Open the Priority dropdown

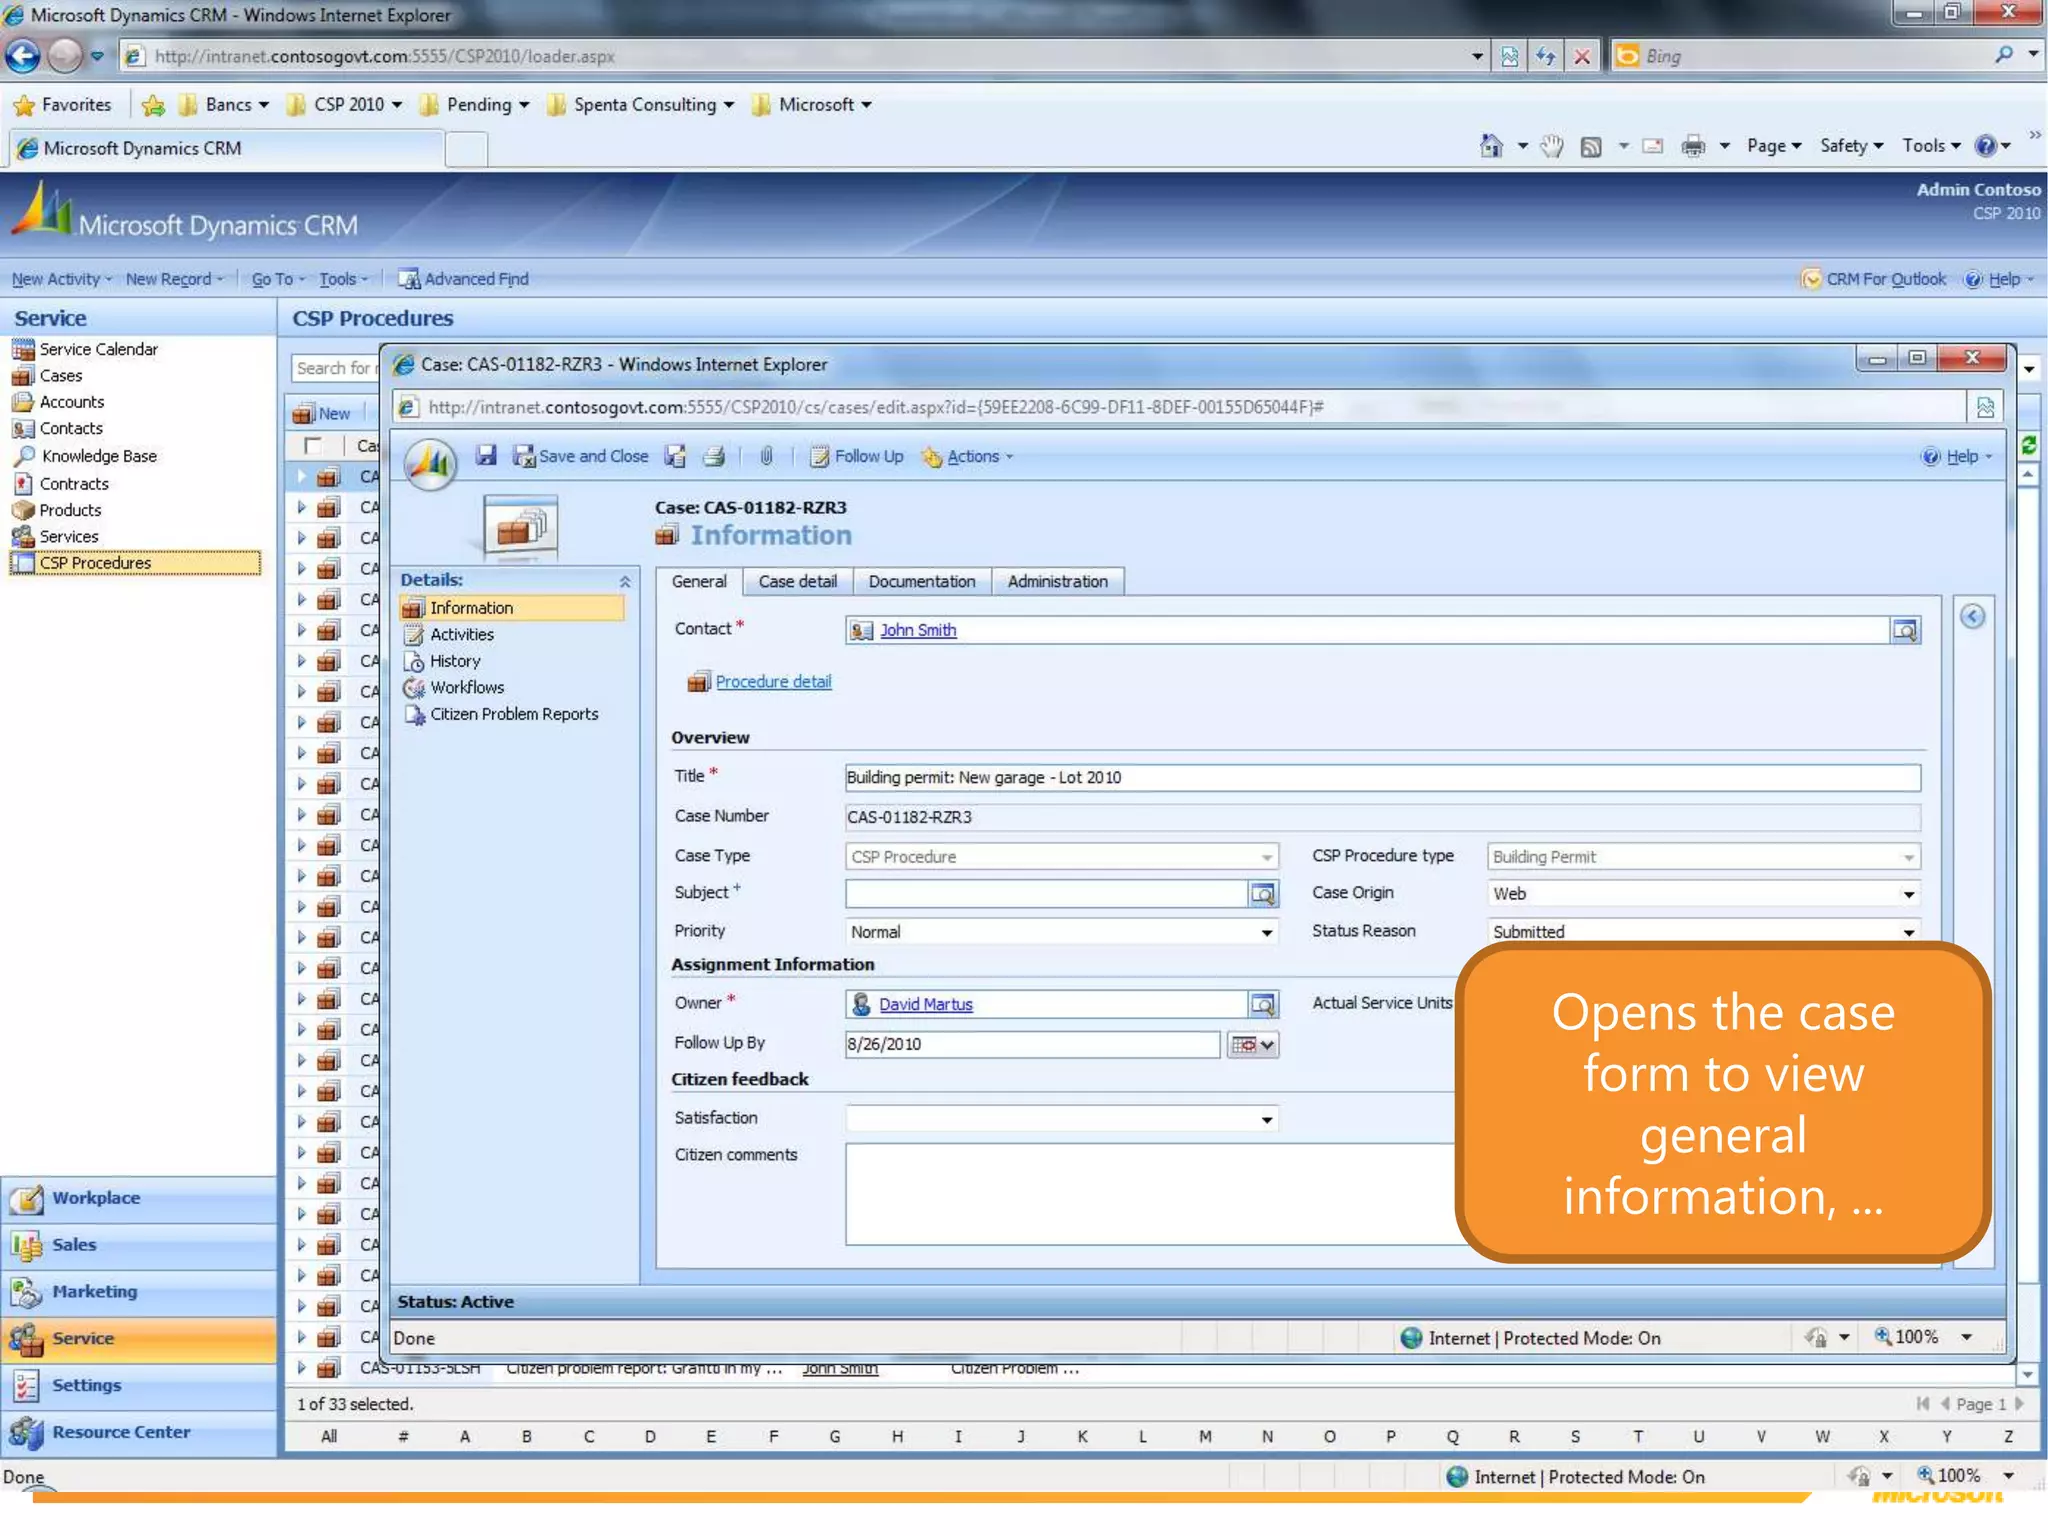[x=1266, y=932]
